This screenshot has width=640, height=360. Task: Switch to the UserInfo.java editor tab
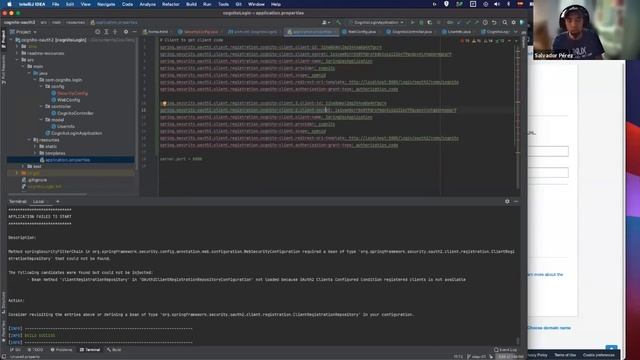458,32
